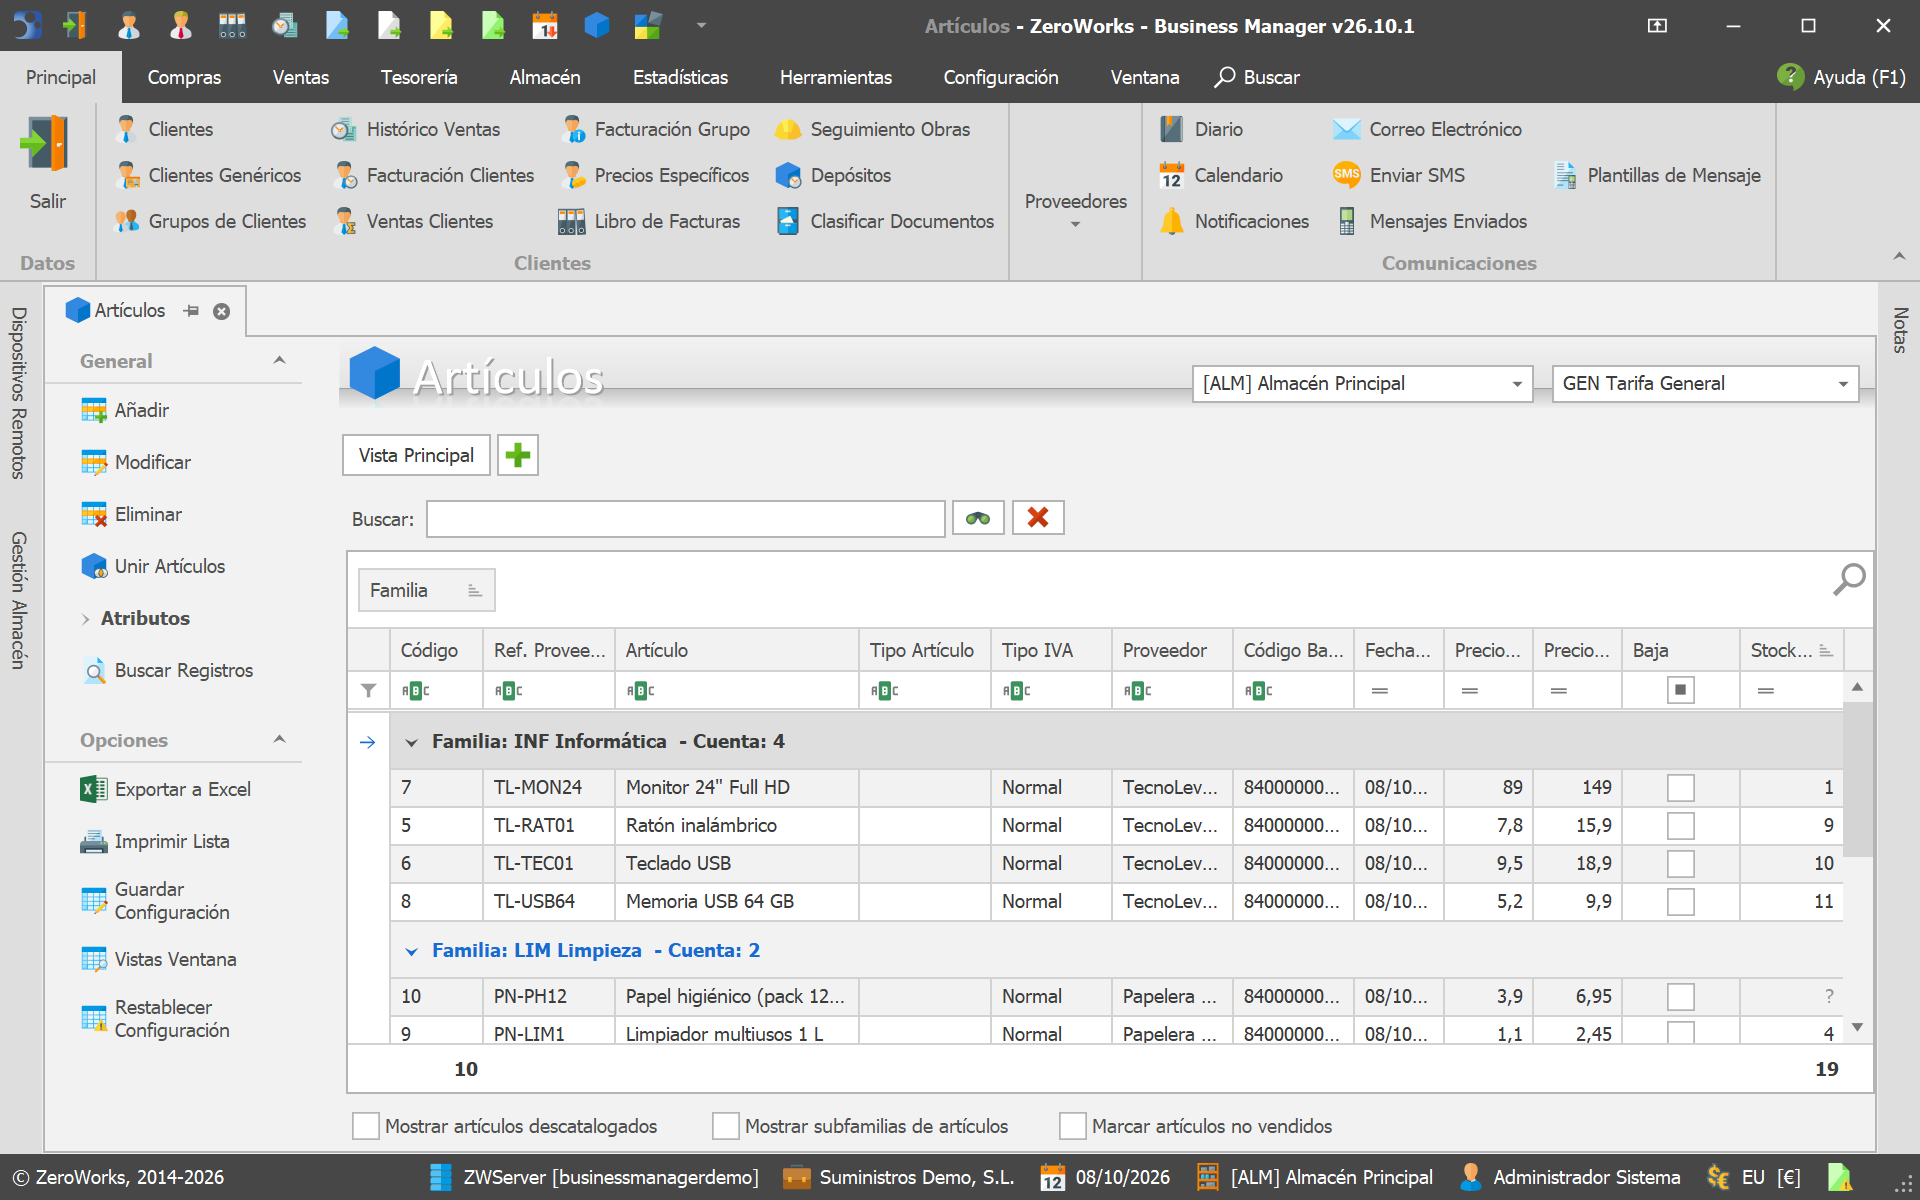Screen dimensions: 1920x1200
Task: Open Libro de Facturas
Action: (649, 221)
